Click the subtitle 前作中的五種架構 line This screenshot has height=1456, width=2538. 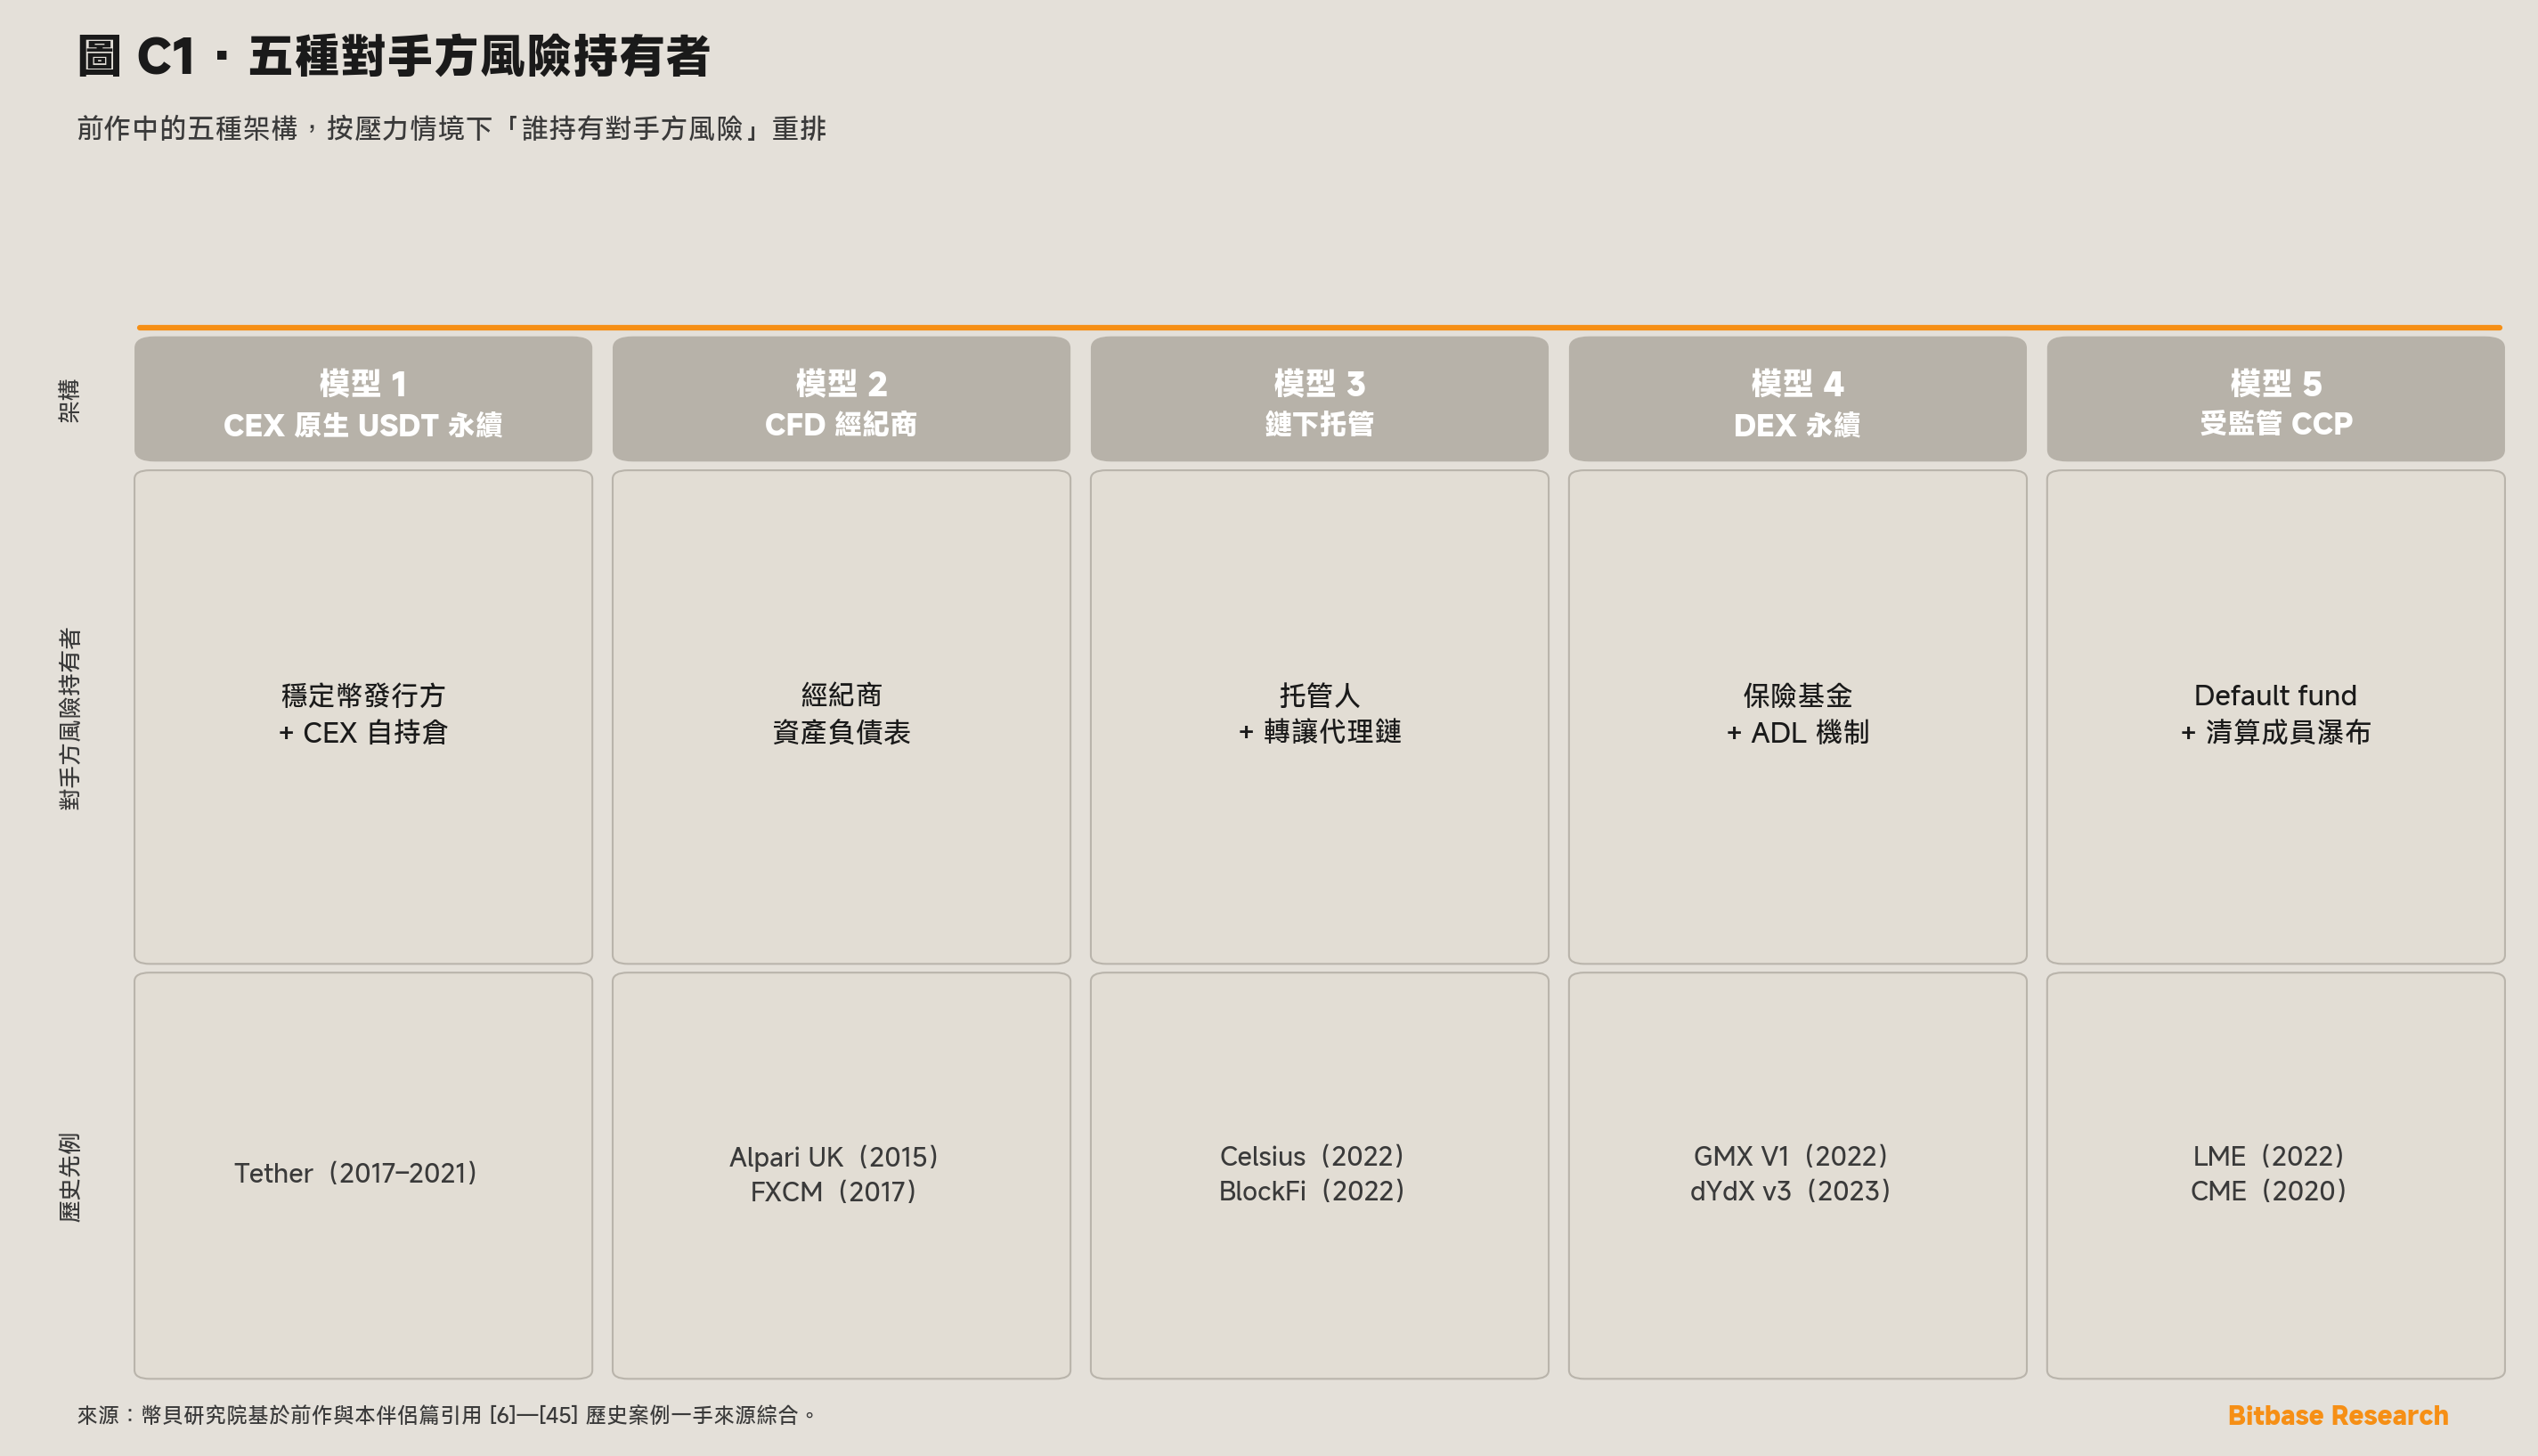click(451, 128)
